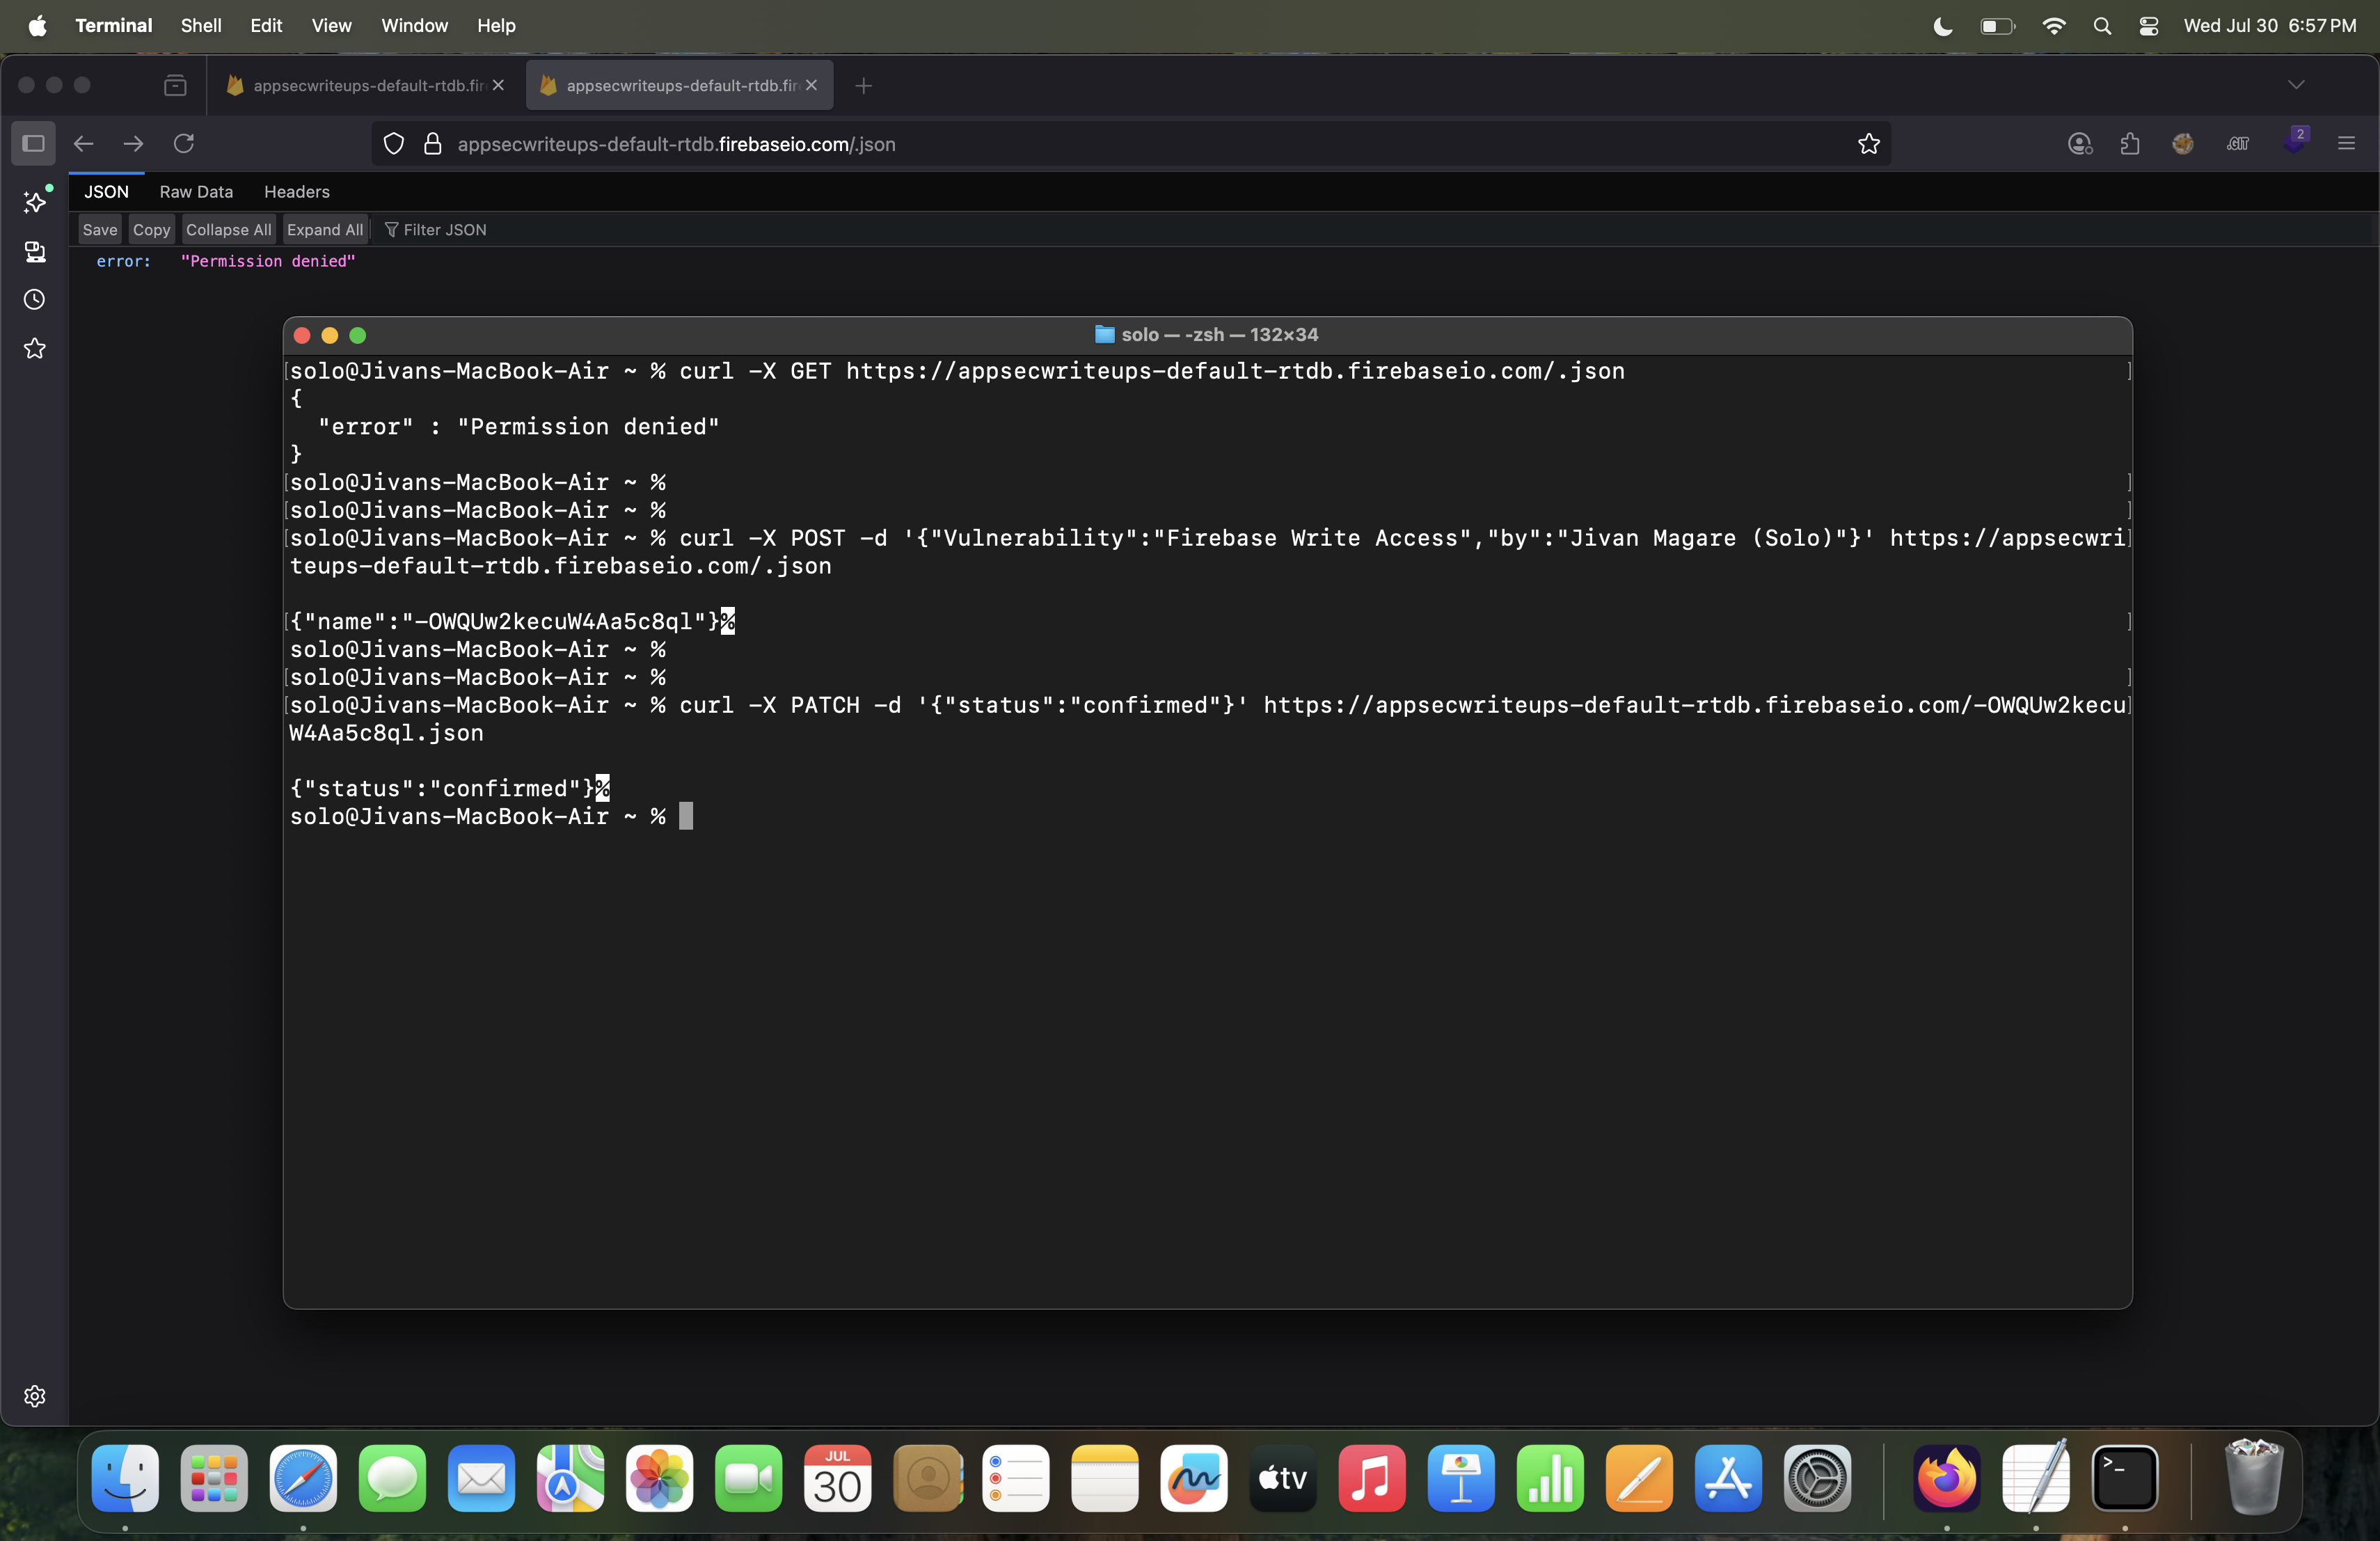Toggle Focus mode moon icon
2380x1541 pixels.
click(1942, 26)
